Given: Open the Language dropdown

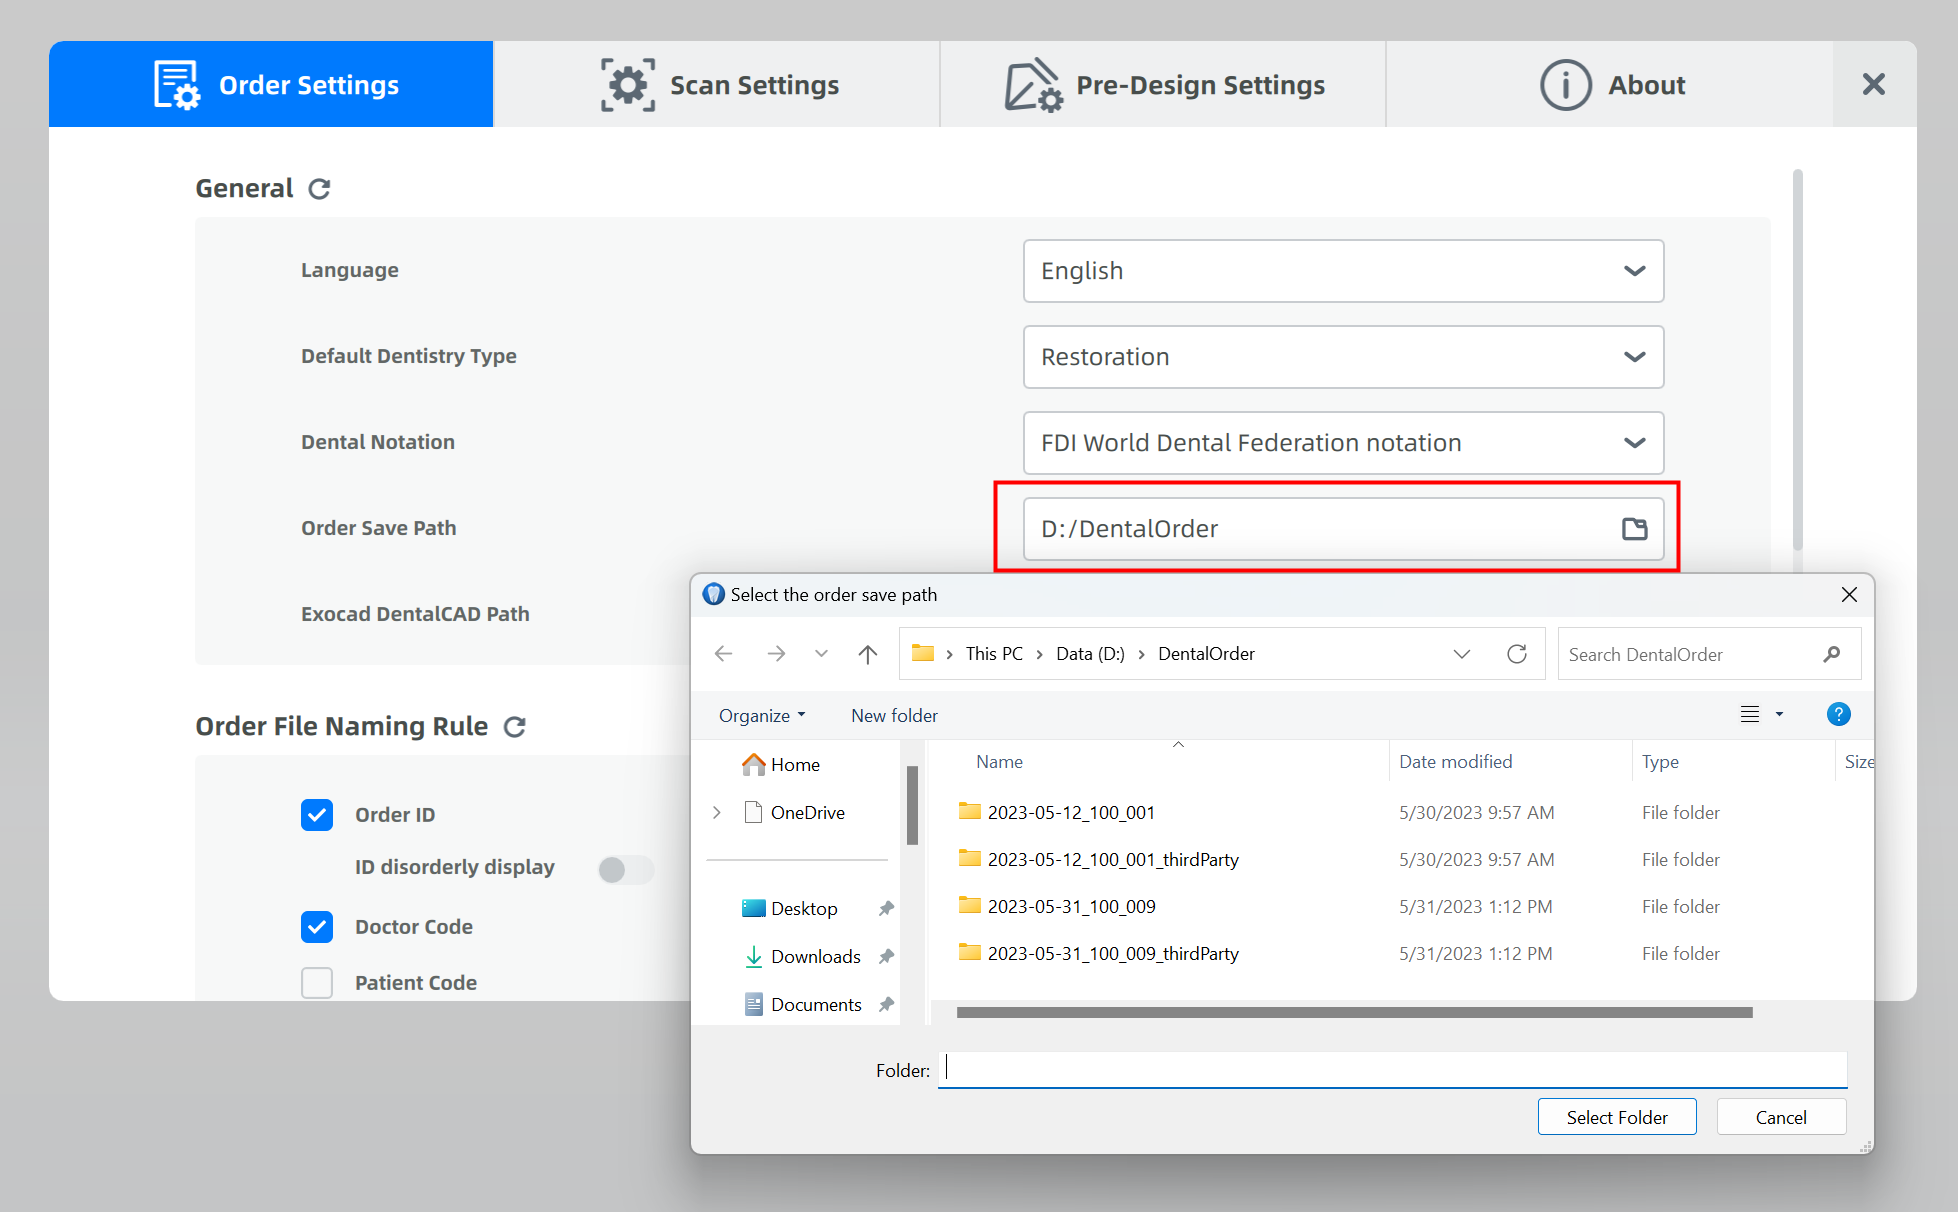Looking at the screenshot, I should coord(1343,271).
